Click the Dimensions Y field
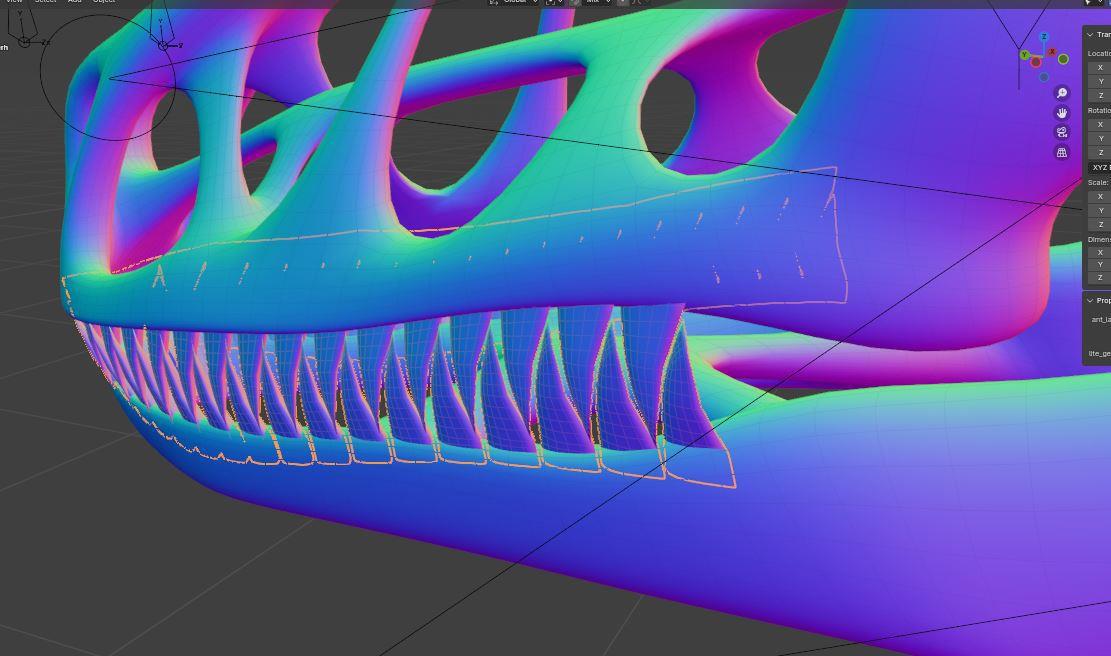The width and height of the screenshot is (1111, 656). click(1100, 265)
